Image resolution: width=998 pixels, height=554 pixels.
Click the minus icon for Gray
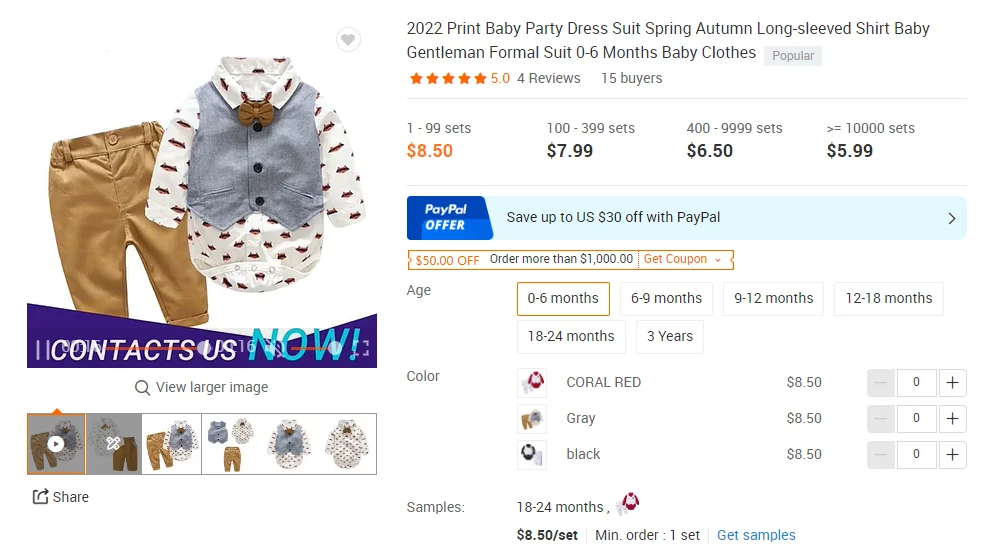pos(881,418)
